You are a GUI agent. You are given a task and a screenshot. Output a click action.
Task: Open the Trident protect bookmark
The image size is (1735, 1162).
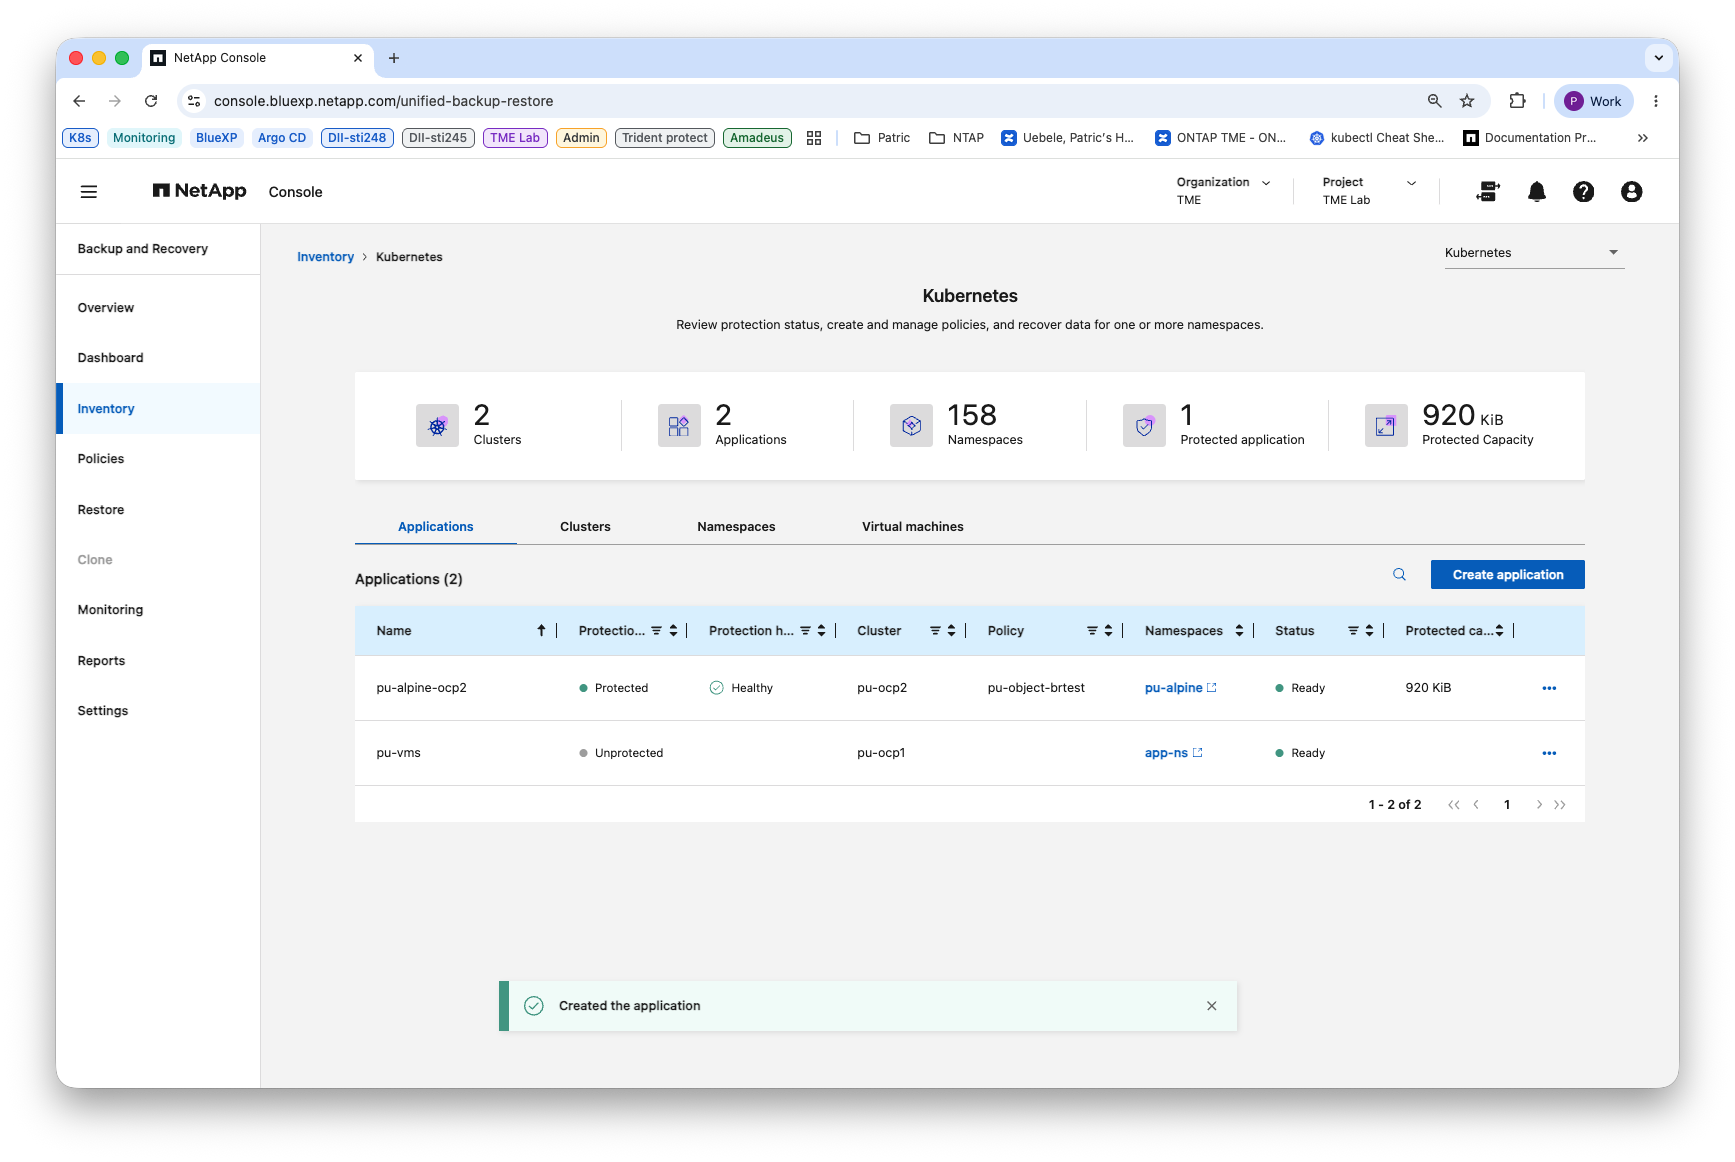tap(665, 138)
